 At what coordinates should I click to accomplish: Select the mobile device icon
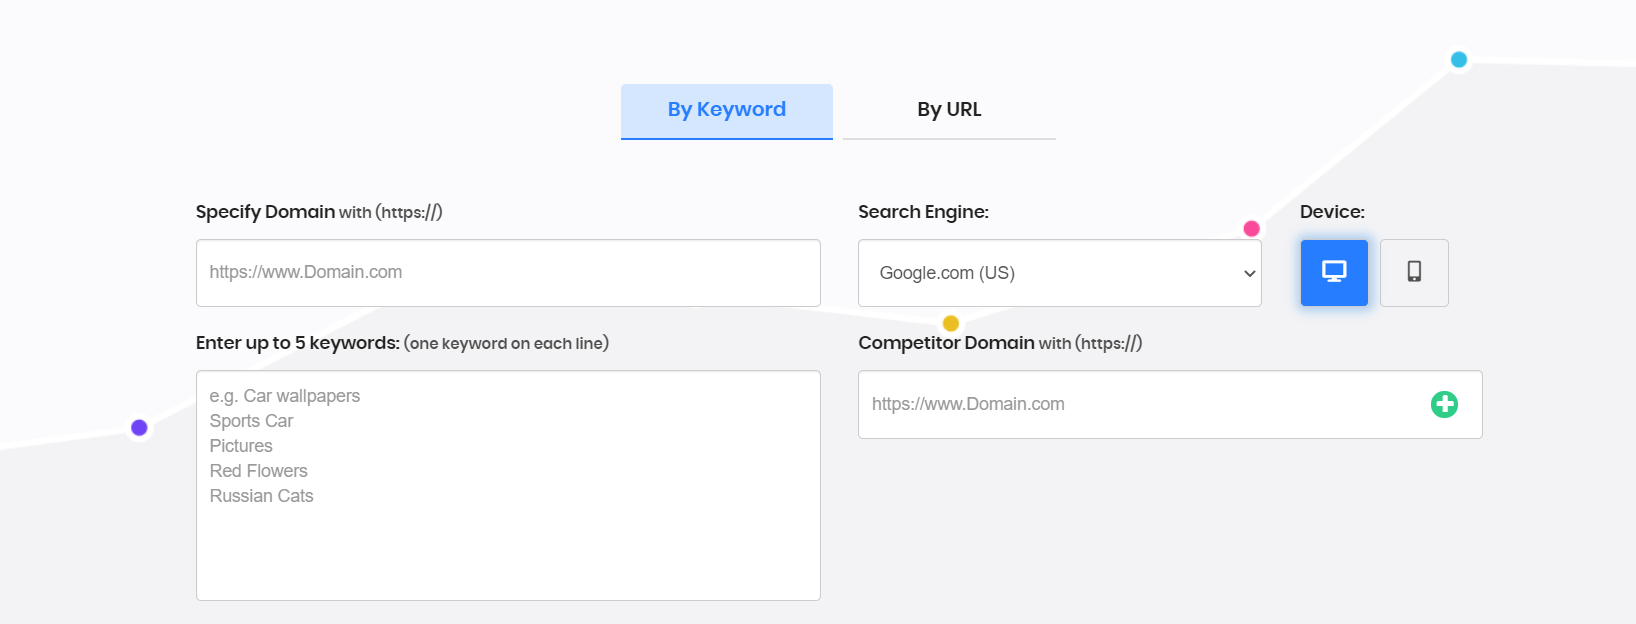[x=1414, y=272]
